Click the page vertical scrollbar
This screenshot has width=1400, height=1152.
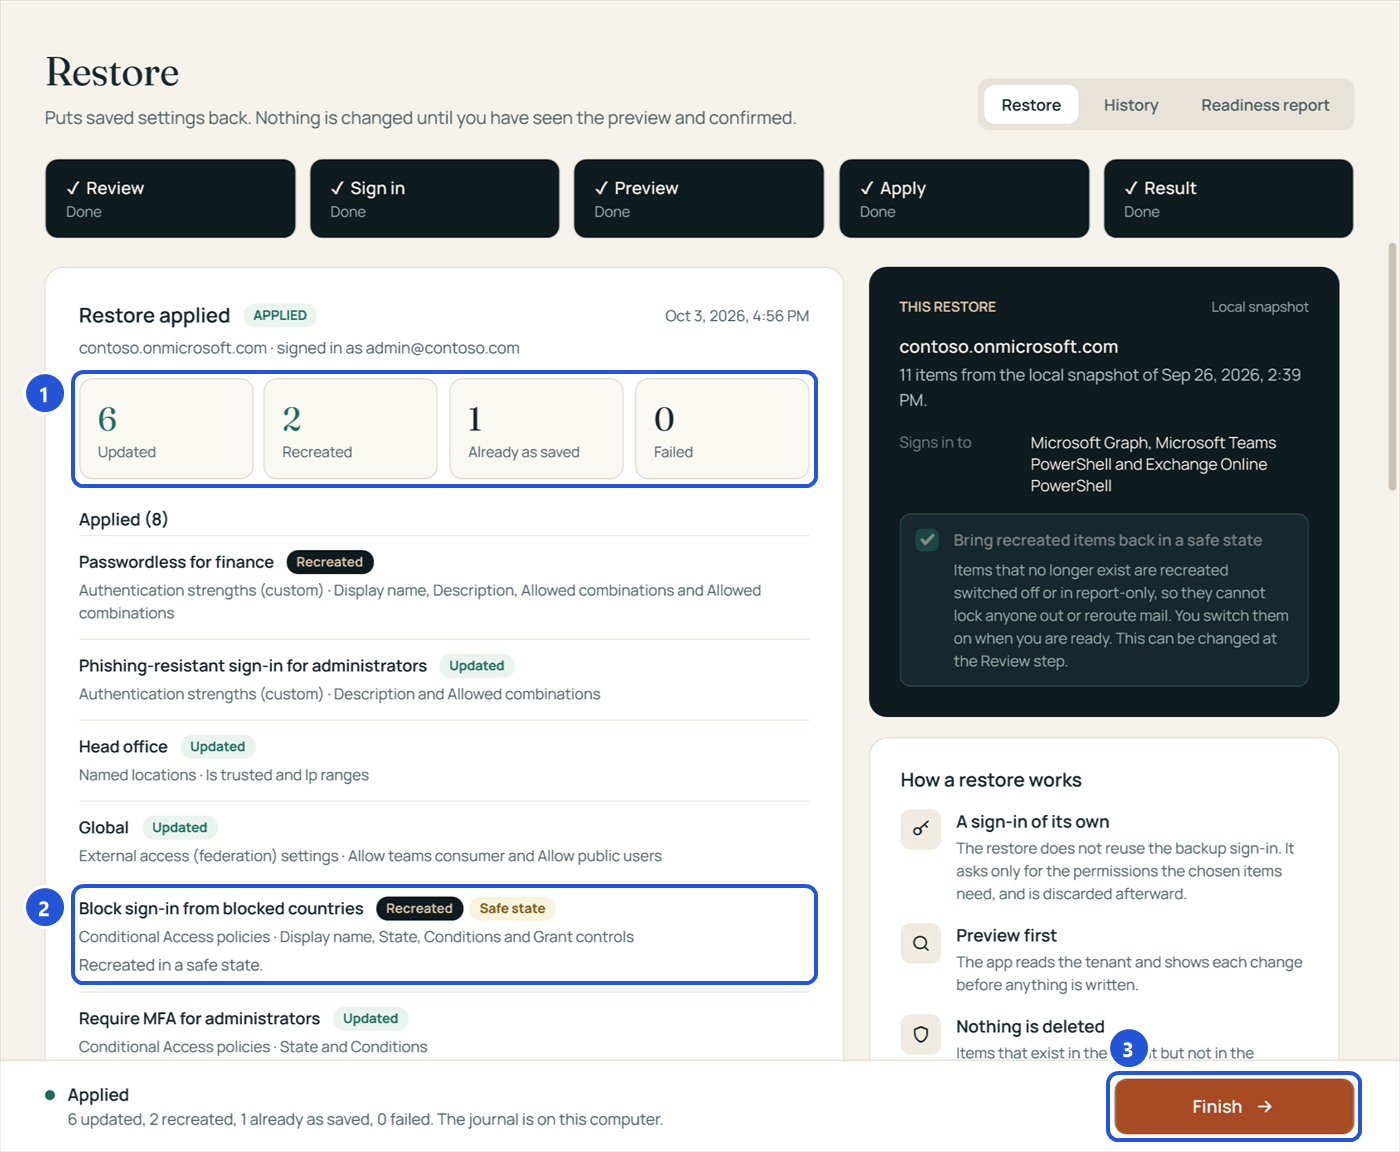click(1392, 366)
